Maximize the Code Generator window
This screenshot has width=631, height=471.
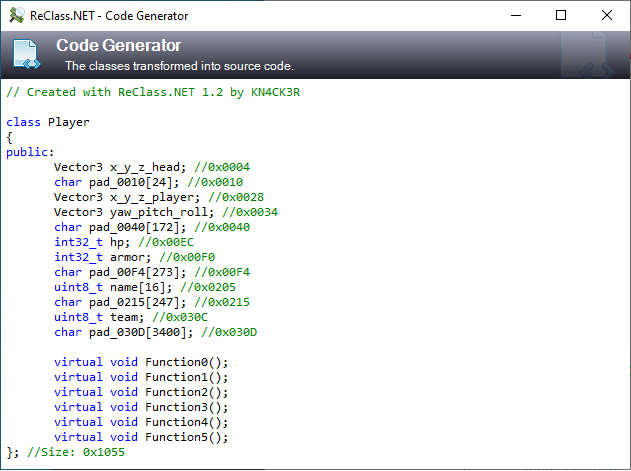561,16
